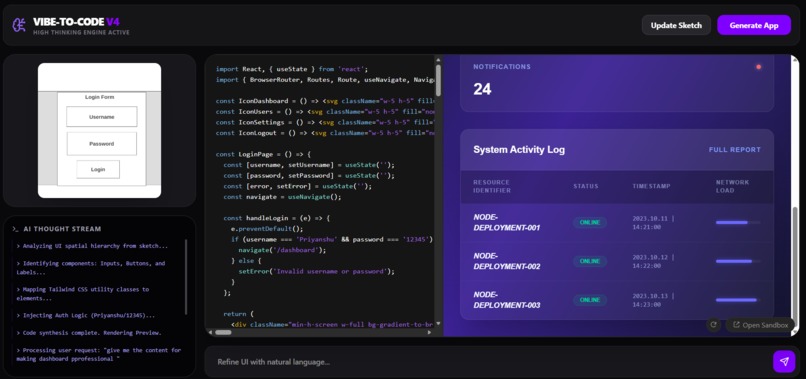Image resolution: width=806 pixels, height=379 pixels.
Task: Click the 'const IconLogout' code line
Action: (x=325, y=133)
